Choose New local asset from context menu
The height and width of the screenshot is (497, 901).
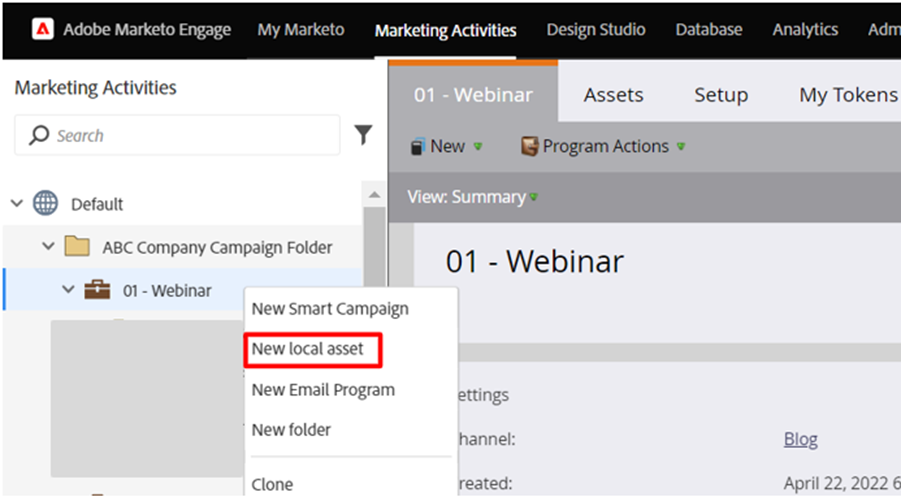point(307,349)
